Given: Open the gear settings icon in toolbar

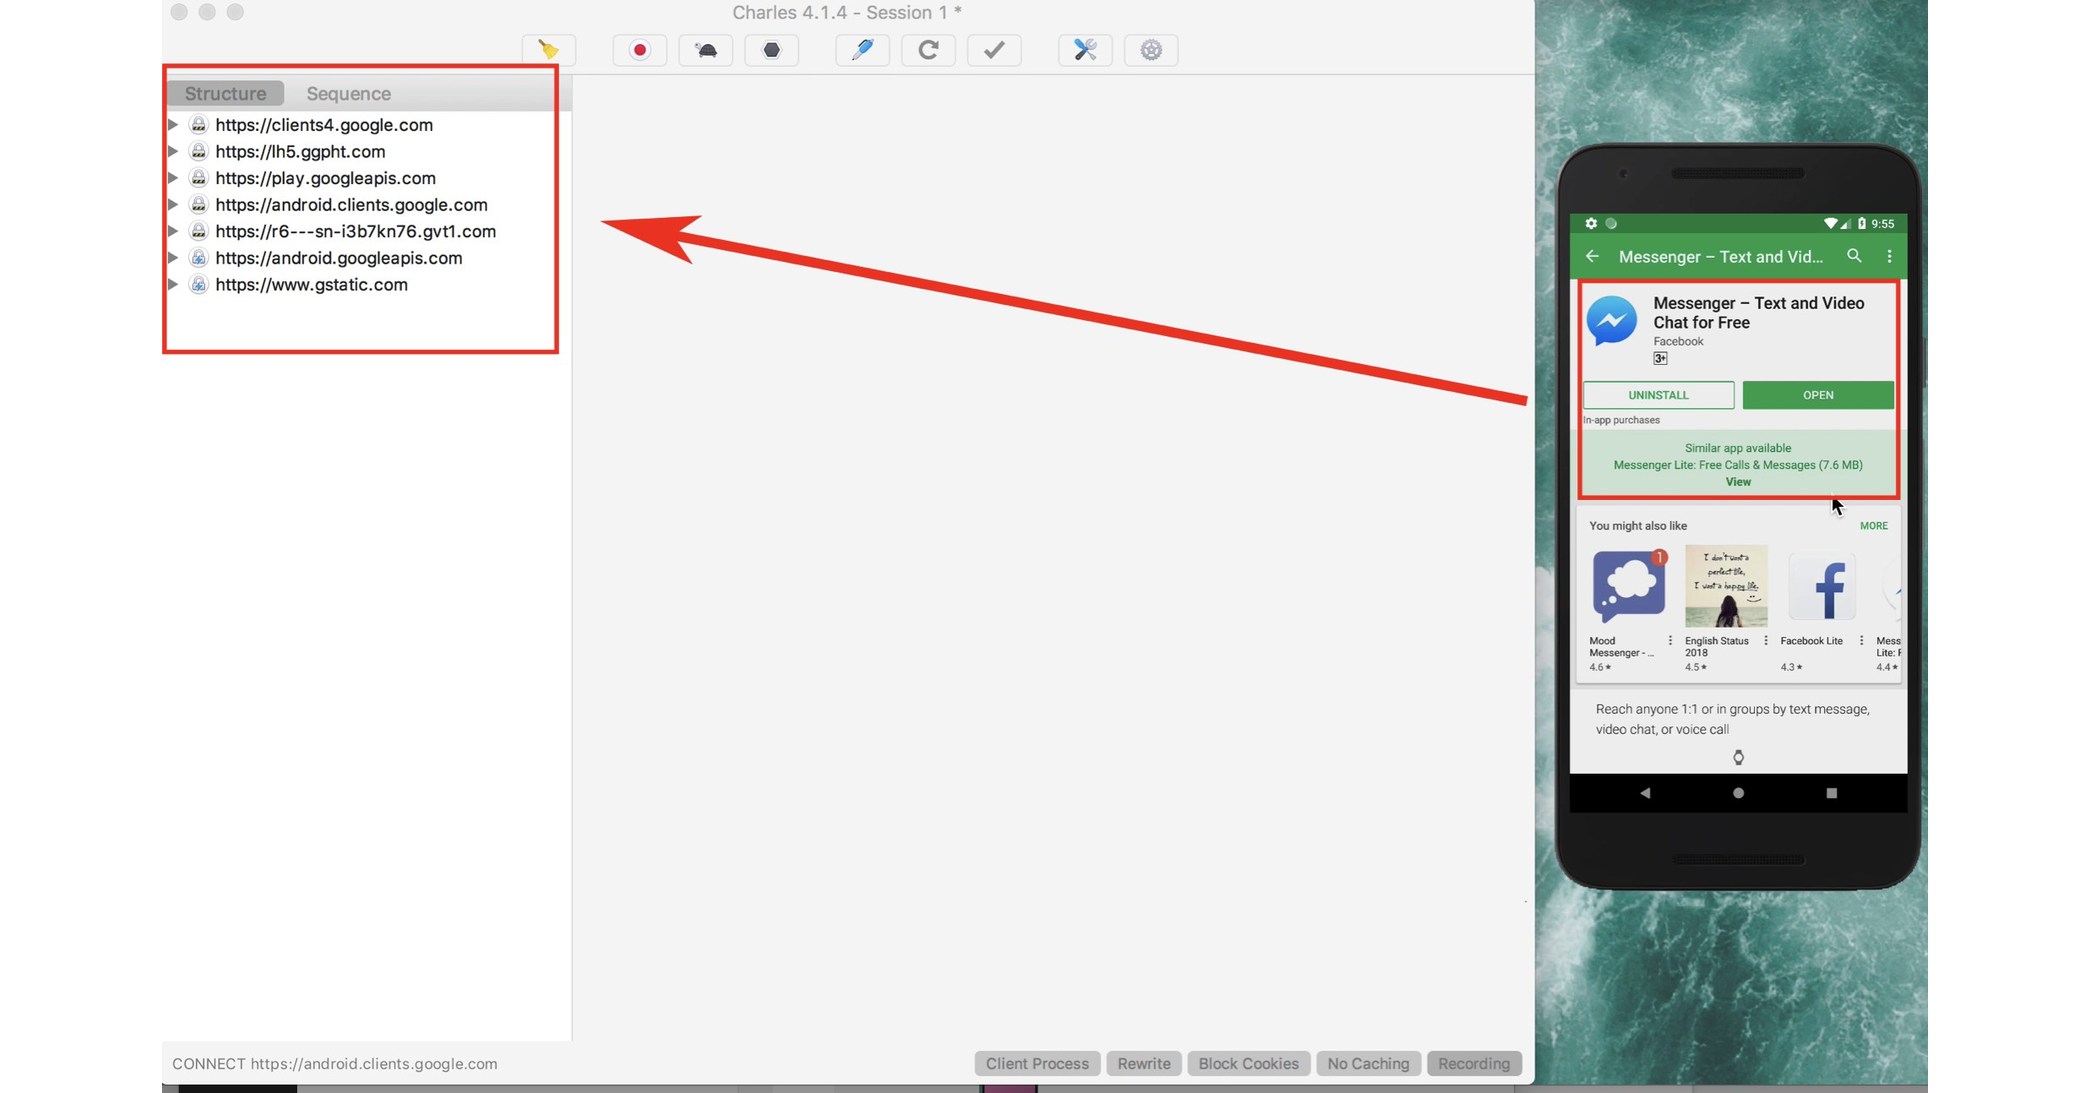Looking at the screenshot, I should pos(1151,50).
